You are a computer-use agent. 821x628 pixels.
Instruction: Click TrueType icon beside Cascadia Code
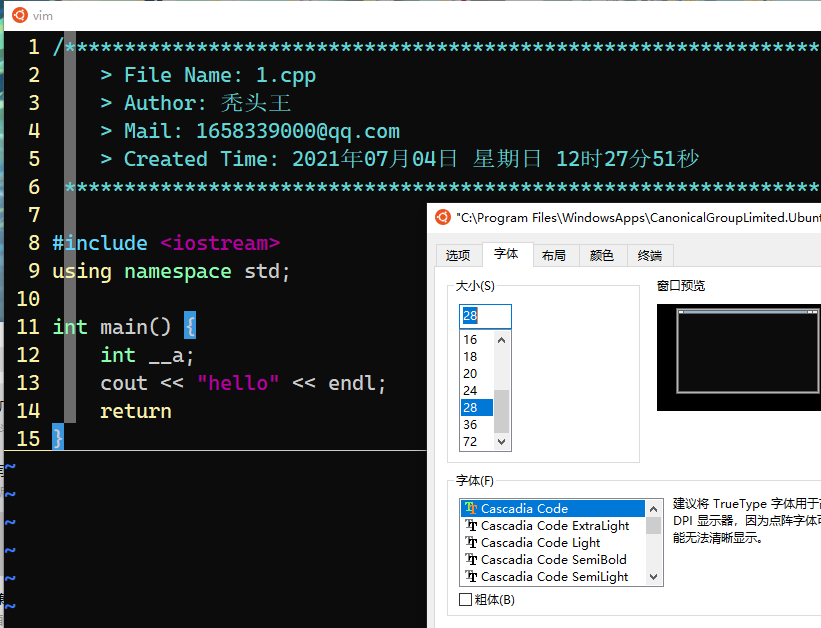pyautogui.click(x=471, y=508)
